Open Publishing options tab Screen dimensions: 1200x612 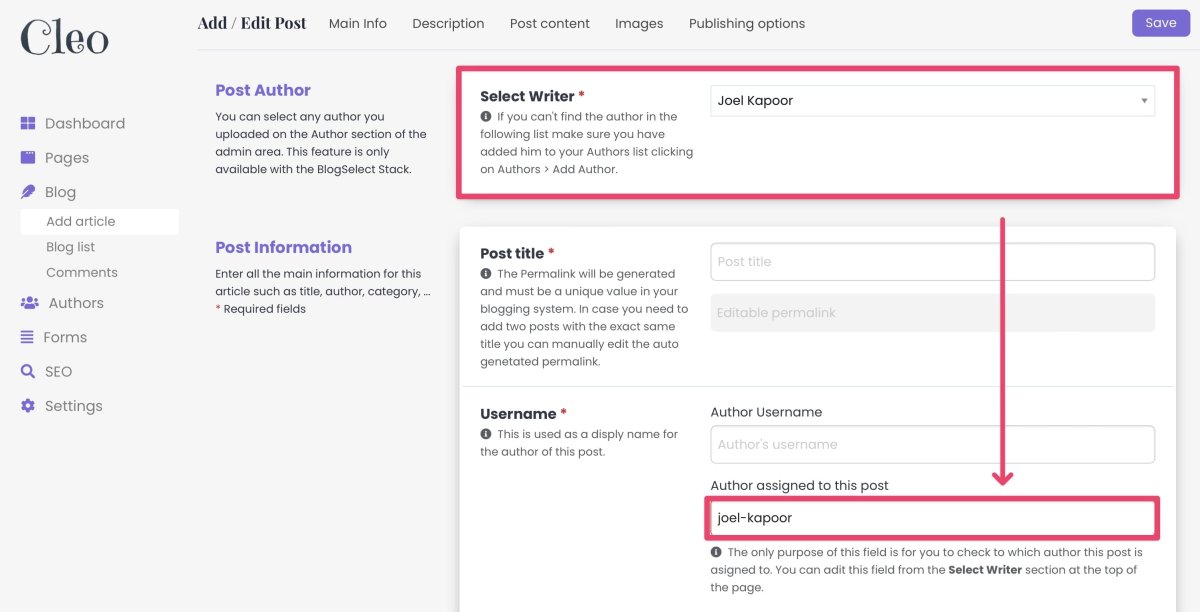coord(746,24)
